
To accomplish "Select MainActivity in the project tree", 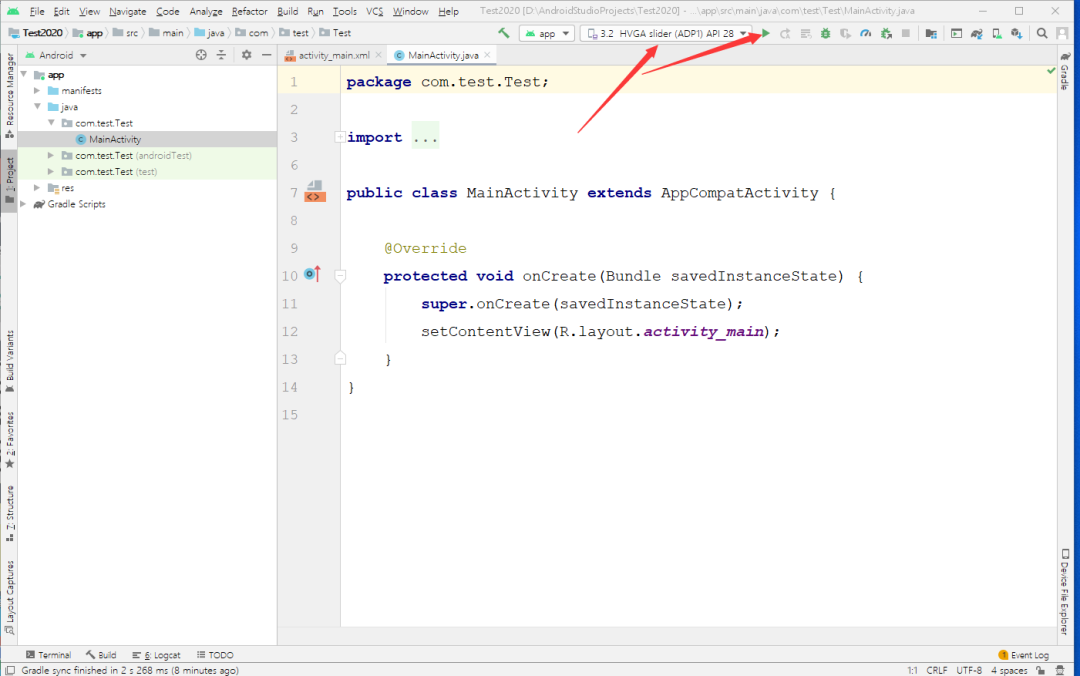I will coord(114,139).
